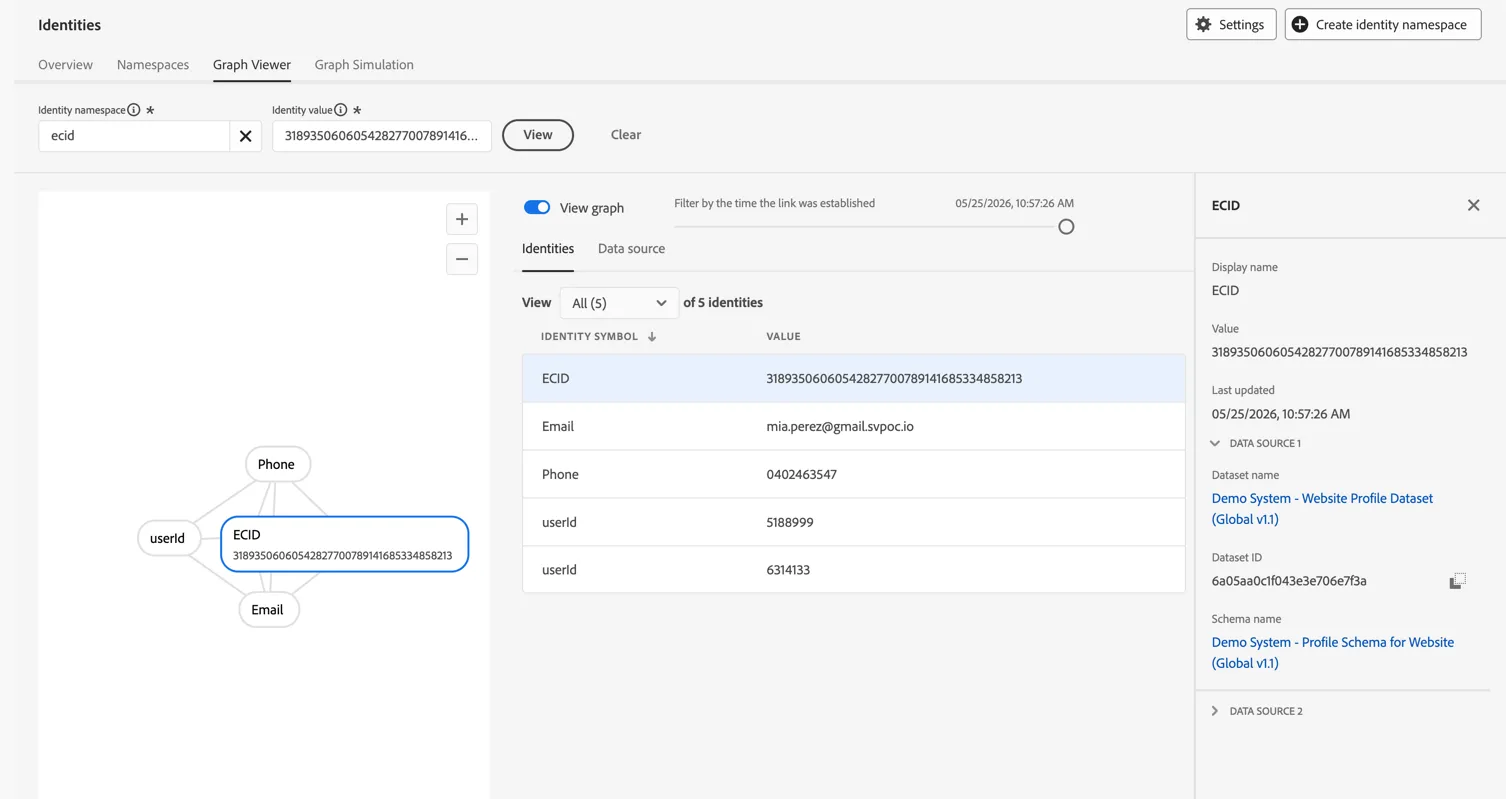Toggle the View graph switch off
Screen dimensions: 1506x799
537,207
